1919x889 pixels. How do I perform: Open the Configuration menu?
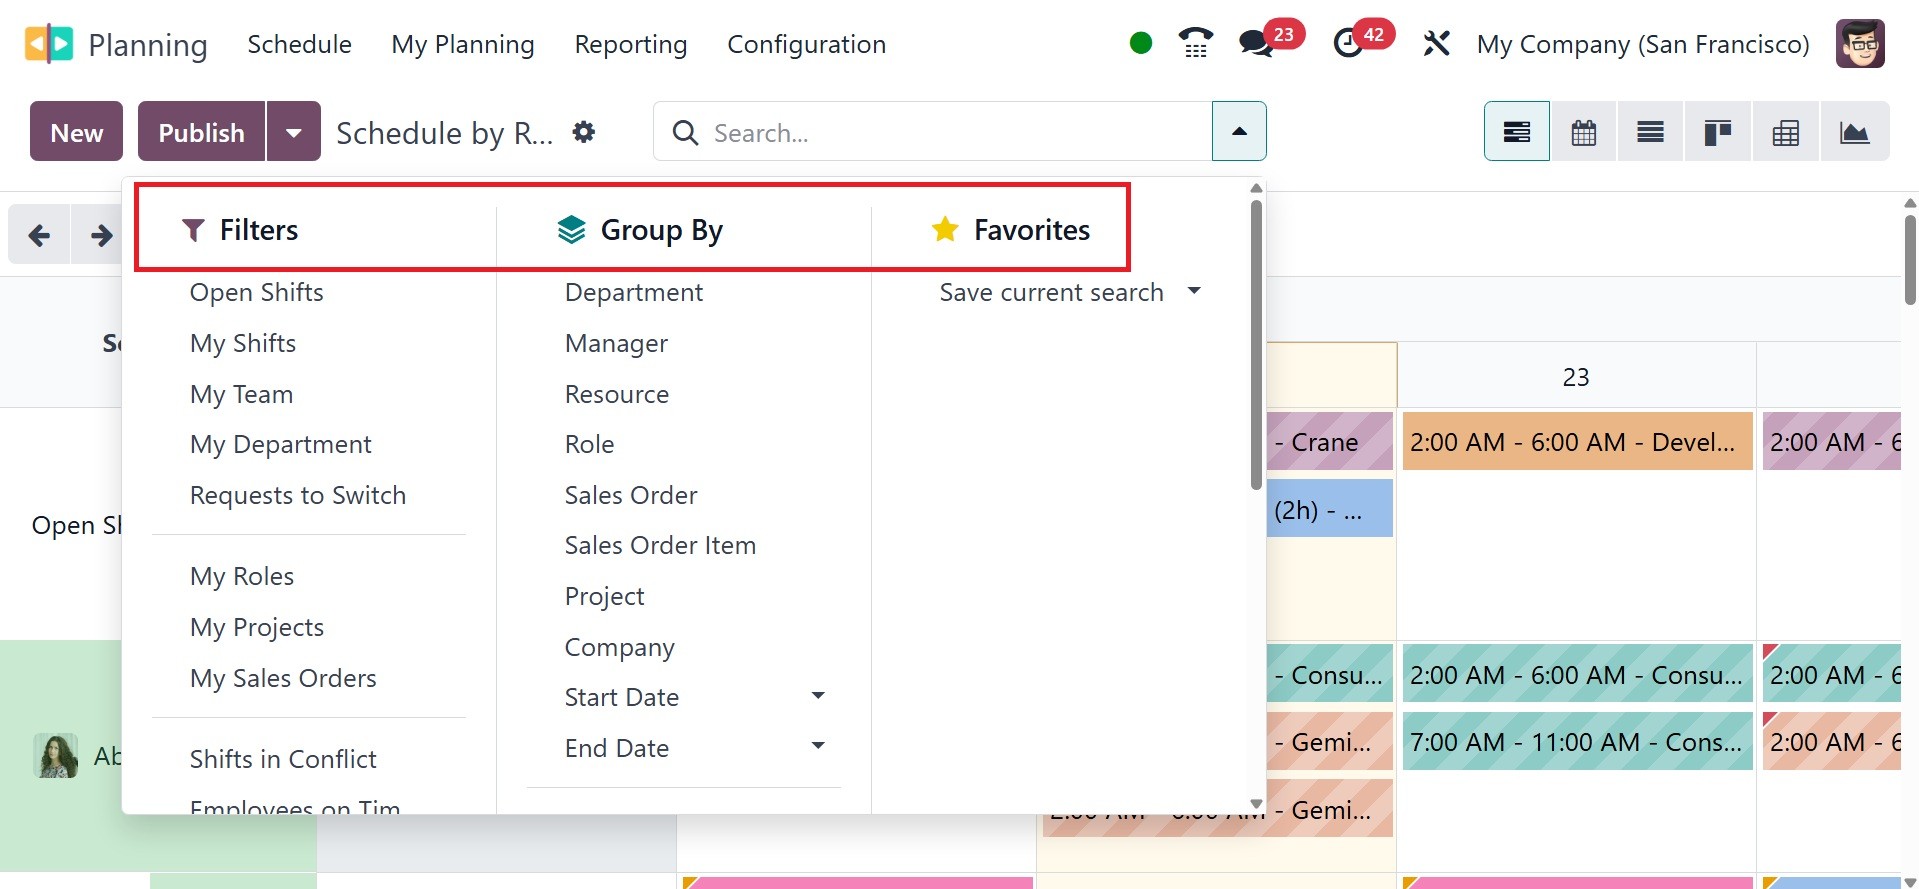806,44
